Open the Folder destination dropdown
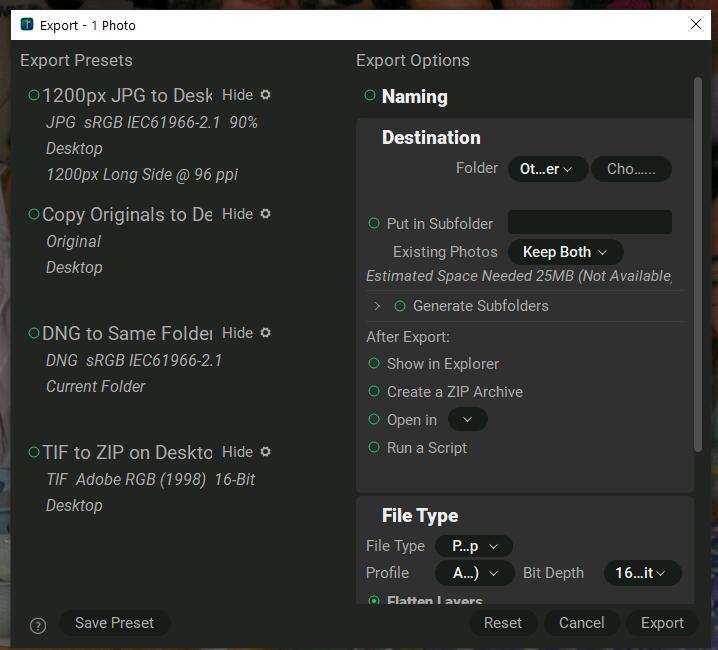Screen dimensions: 718x650 click(x=547, y=169)
